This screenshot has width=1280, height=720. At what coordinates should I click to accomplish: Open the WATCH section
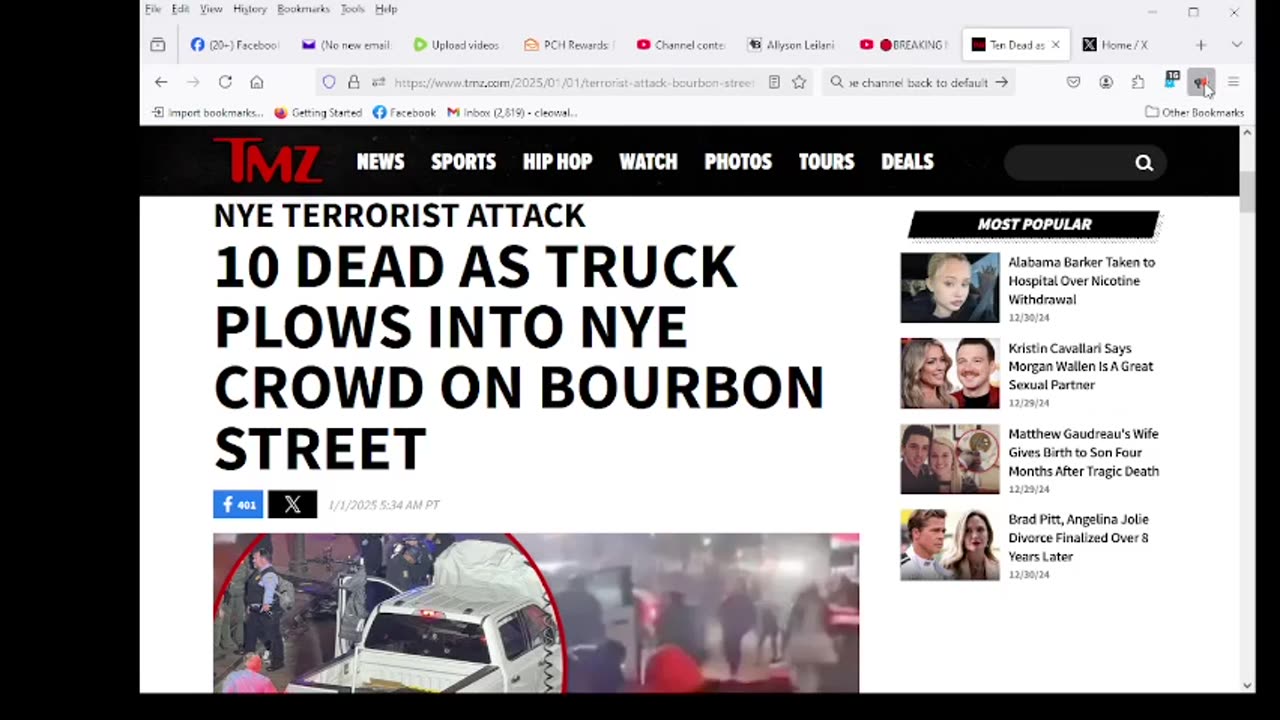648,161
